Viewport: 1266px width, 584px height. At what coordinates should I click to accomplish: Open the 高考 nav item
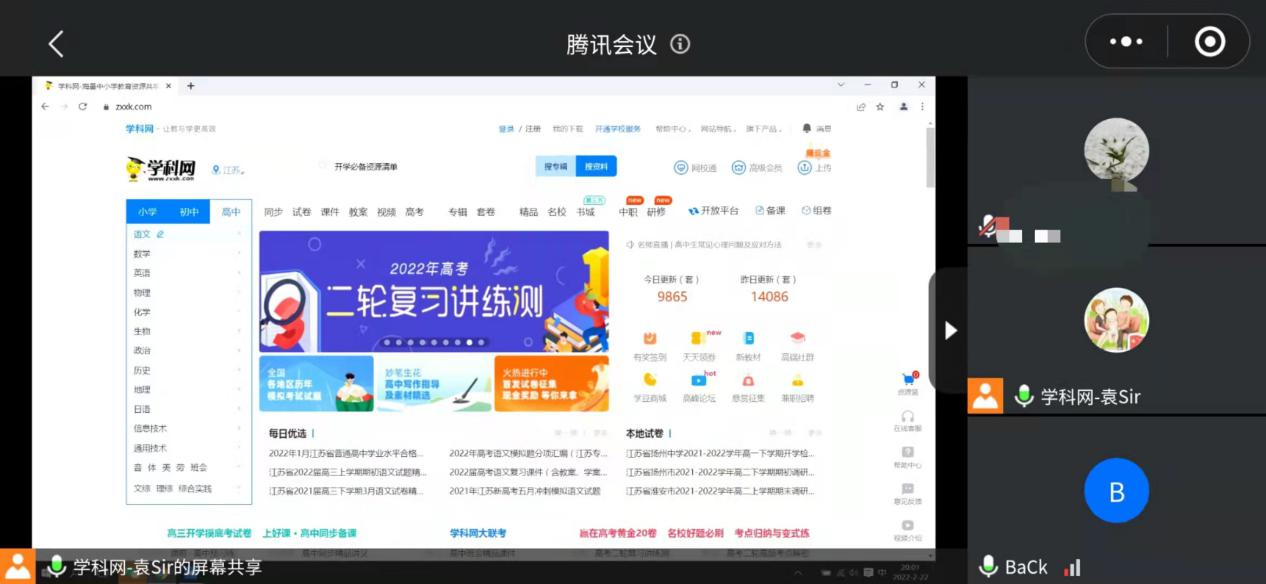click(414, 212)
